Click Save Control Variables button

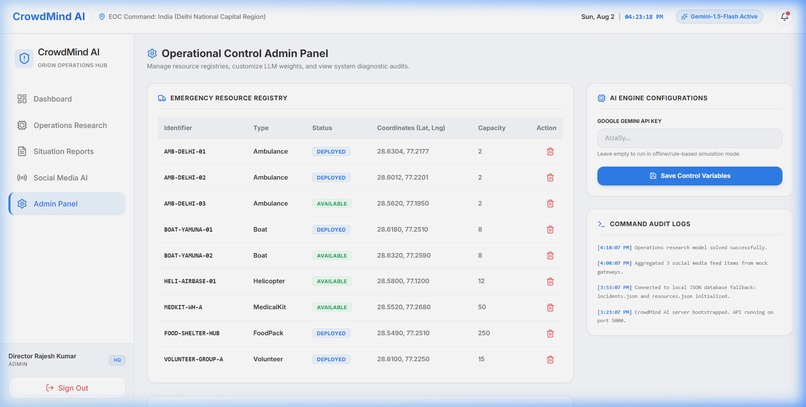(689, 176)
